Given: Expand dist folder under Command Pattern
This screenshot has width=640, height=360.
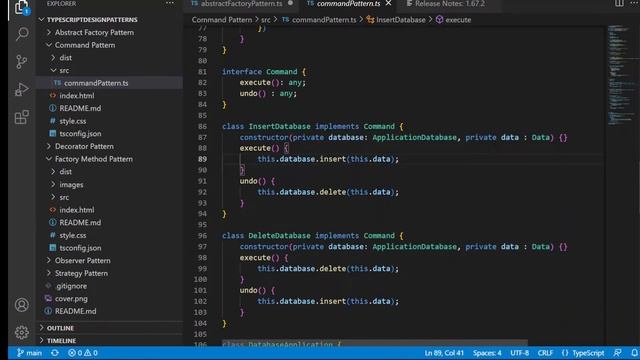Looking at the screenshot, I should tap(65, 58).
